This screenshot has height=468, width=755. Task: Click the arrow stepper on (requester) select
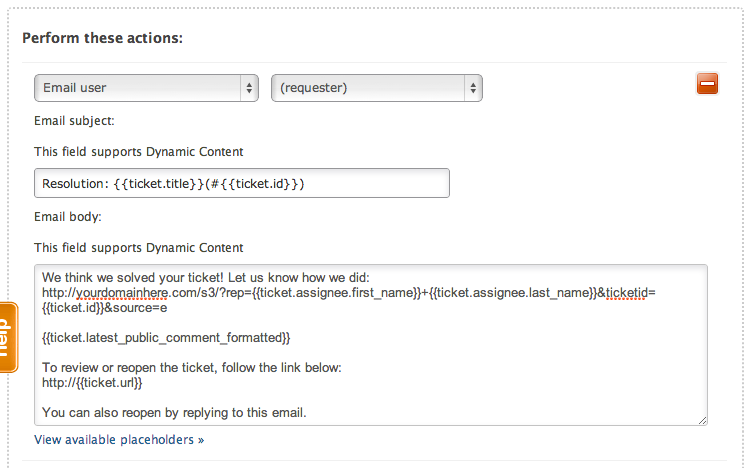(472, 88)
